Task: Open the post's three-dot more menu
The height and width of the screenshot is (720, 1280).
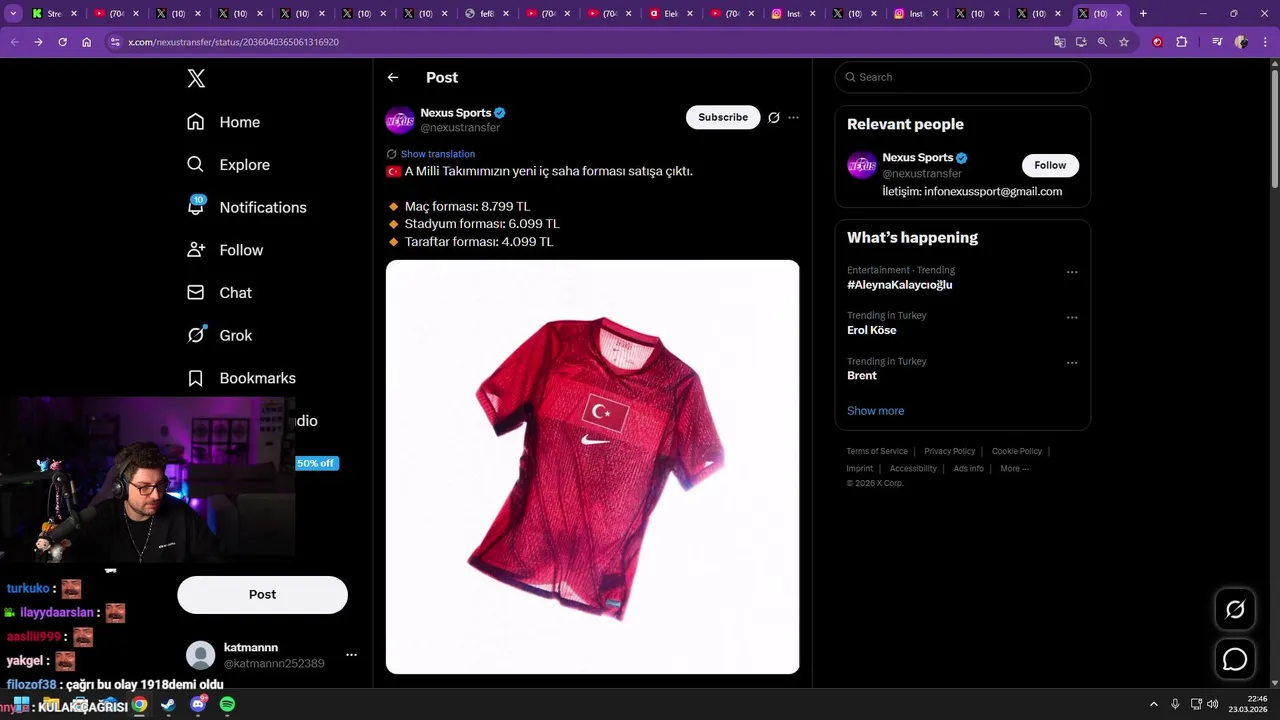Action: click(x=793, y=118)
